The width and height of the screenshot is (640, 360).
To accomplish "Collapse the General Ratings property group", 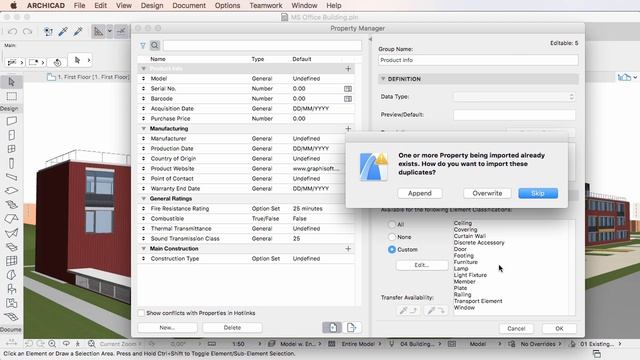I will [x=144, y=199].
